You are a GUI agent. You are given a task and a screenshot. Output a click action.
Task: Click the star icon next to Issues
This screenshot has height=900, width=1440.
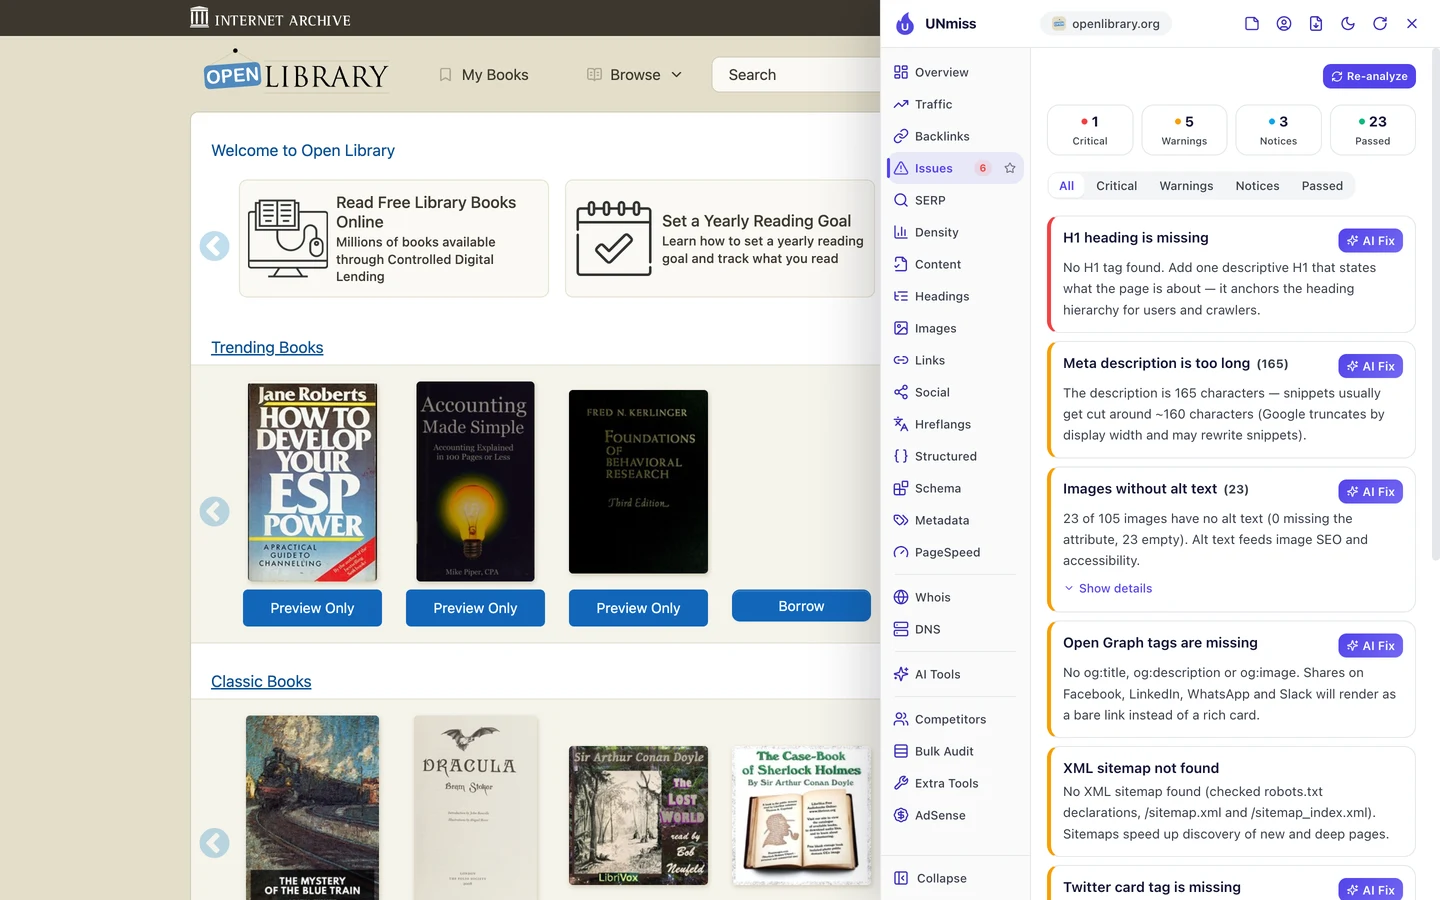1010,168
